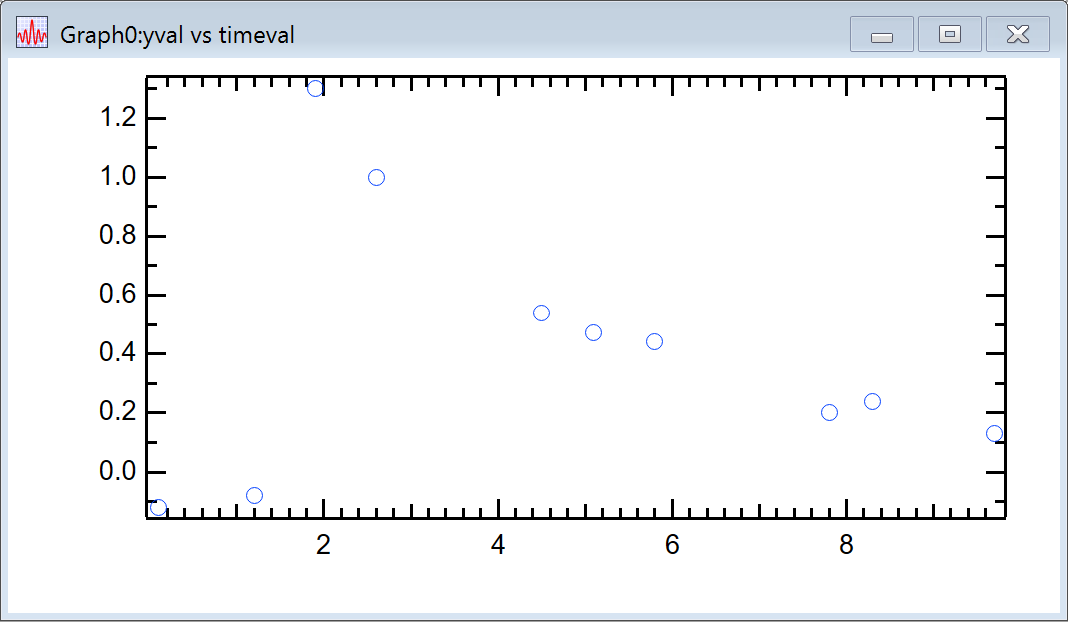
Task: Click the 0.0 label on the left axis
Action: point(117,472)
